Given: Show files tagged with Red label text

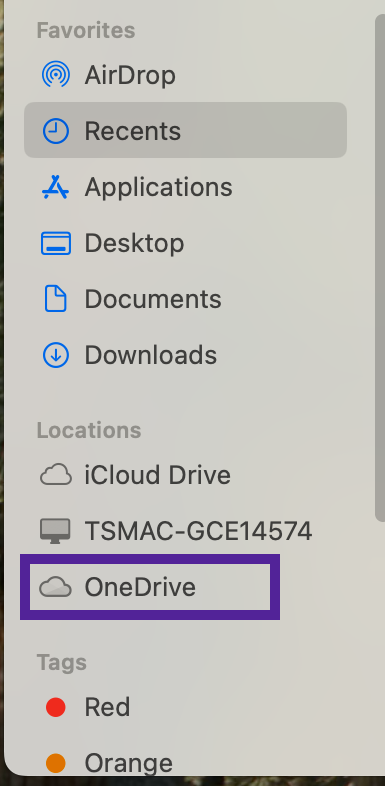Looking at the screenshot, I should click(107, 707).
